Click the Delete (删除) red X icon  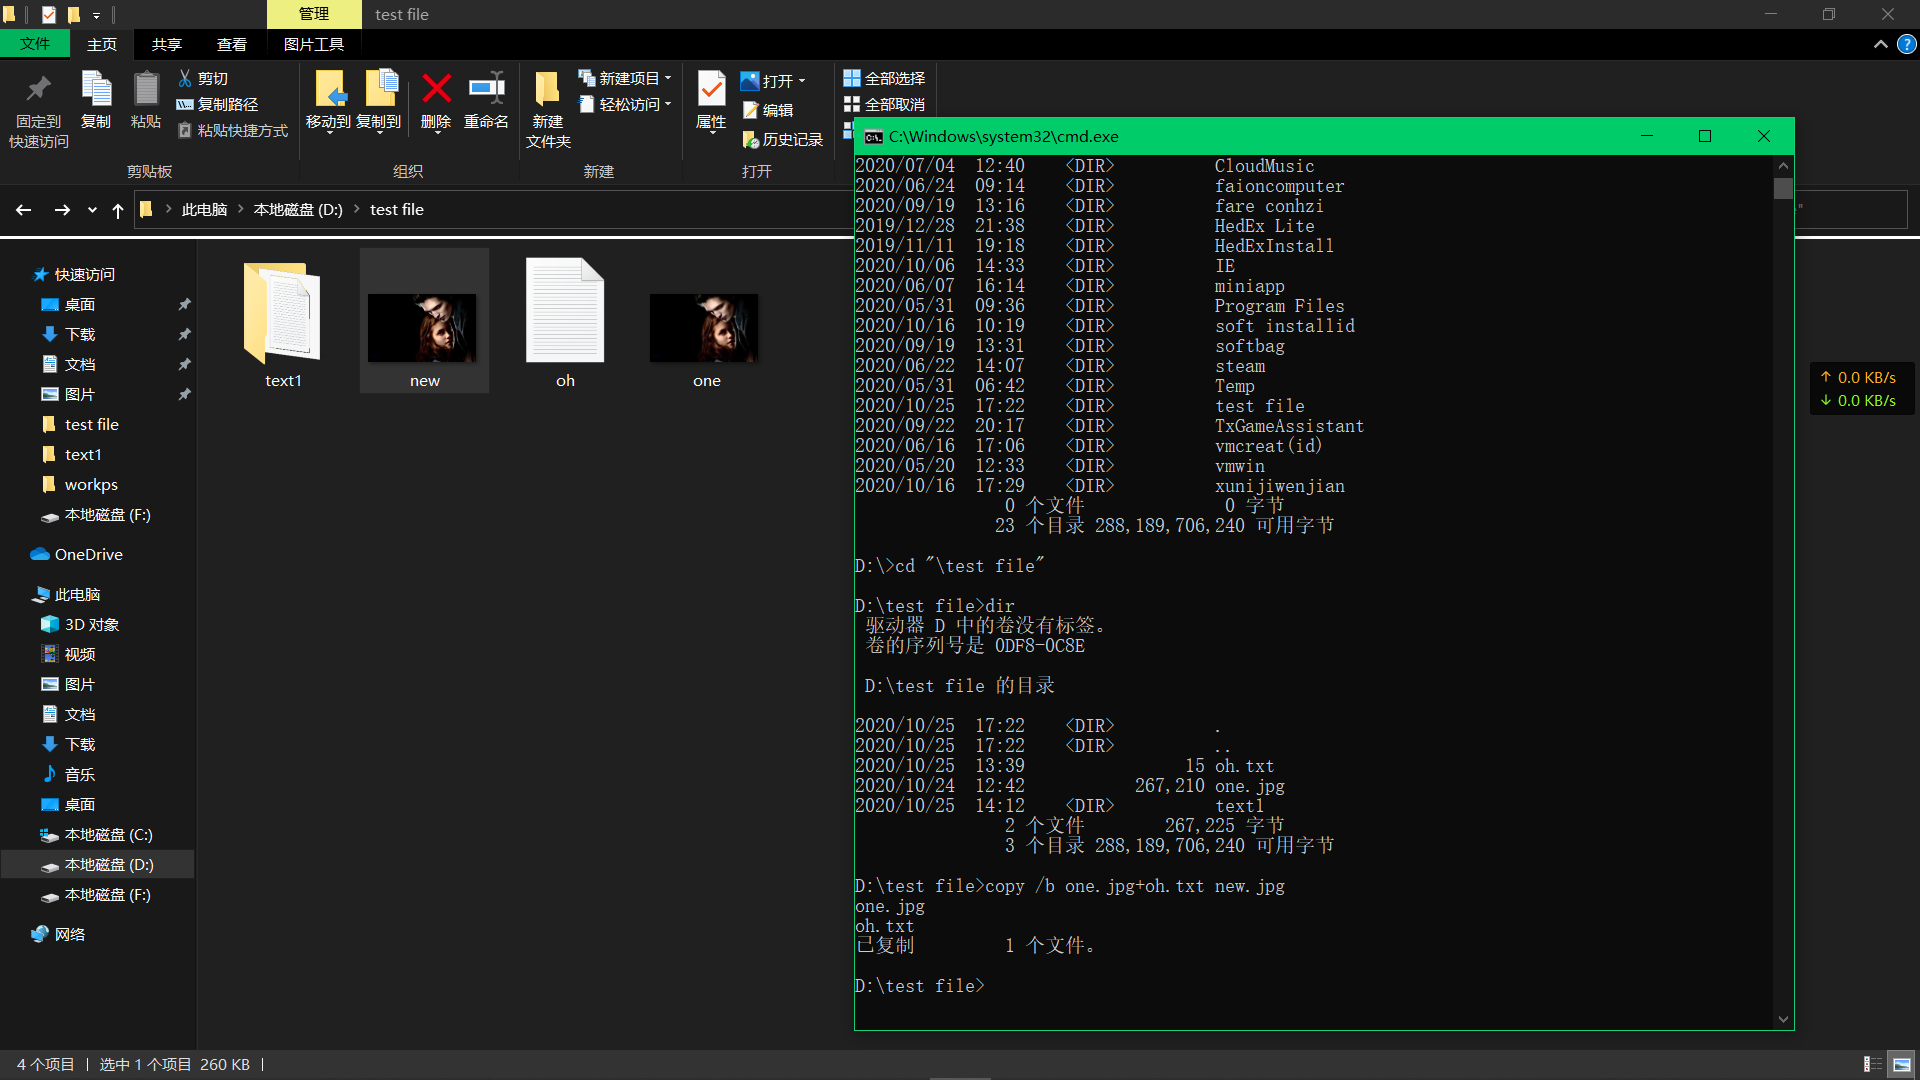pos(436,90)
